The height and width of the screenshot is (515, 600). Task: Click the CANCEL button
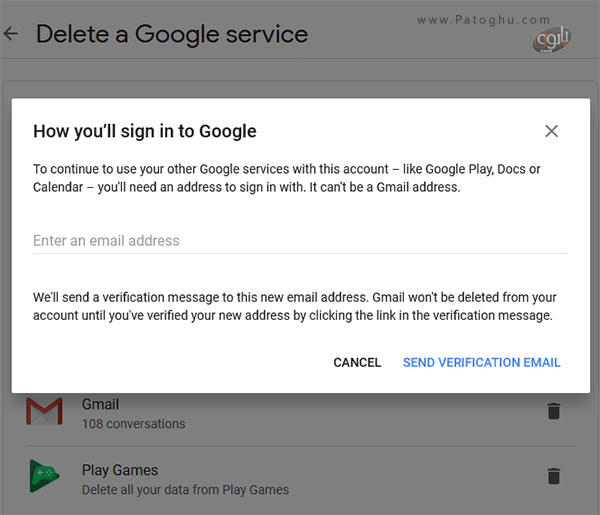click(357, 362)
